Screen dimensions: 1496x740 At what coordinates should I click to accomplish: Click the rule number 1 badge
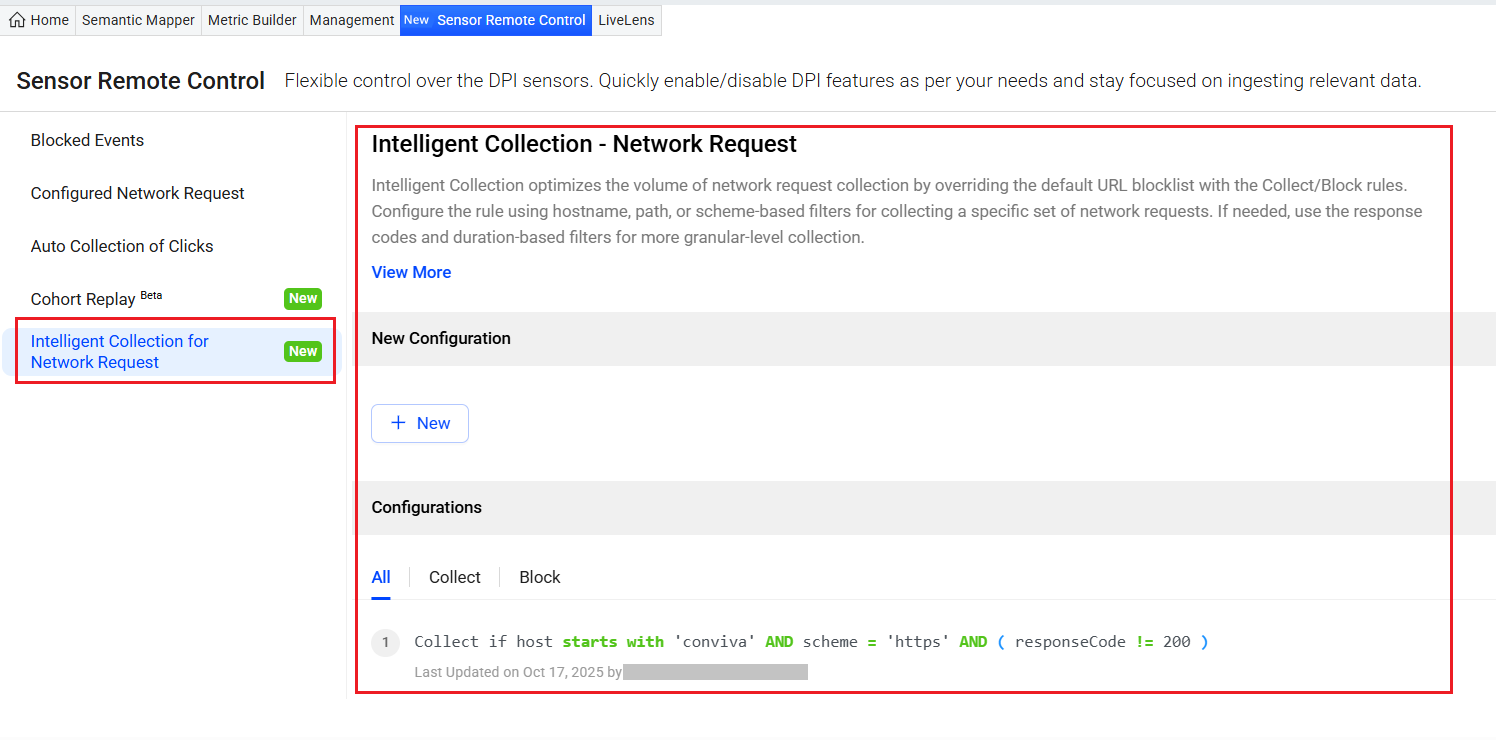point(385,643)
